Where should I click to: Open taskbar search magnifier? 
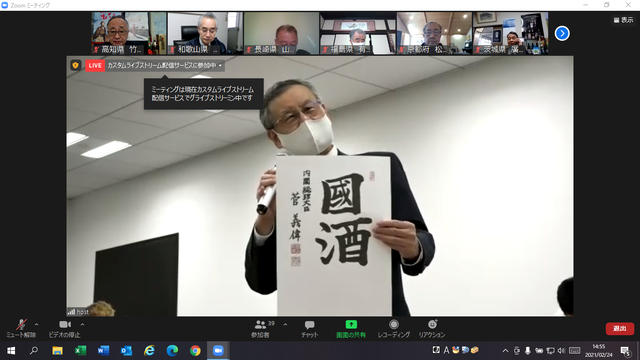34,351
